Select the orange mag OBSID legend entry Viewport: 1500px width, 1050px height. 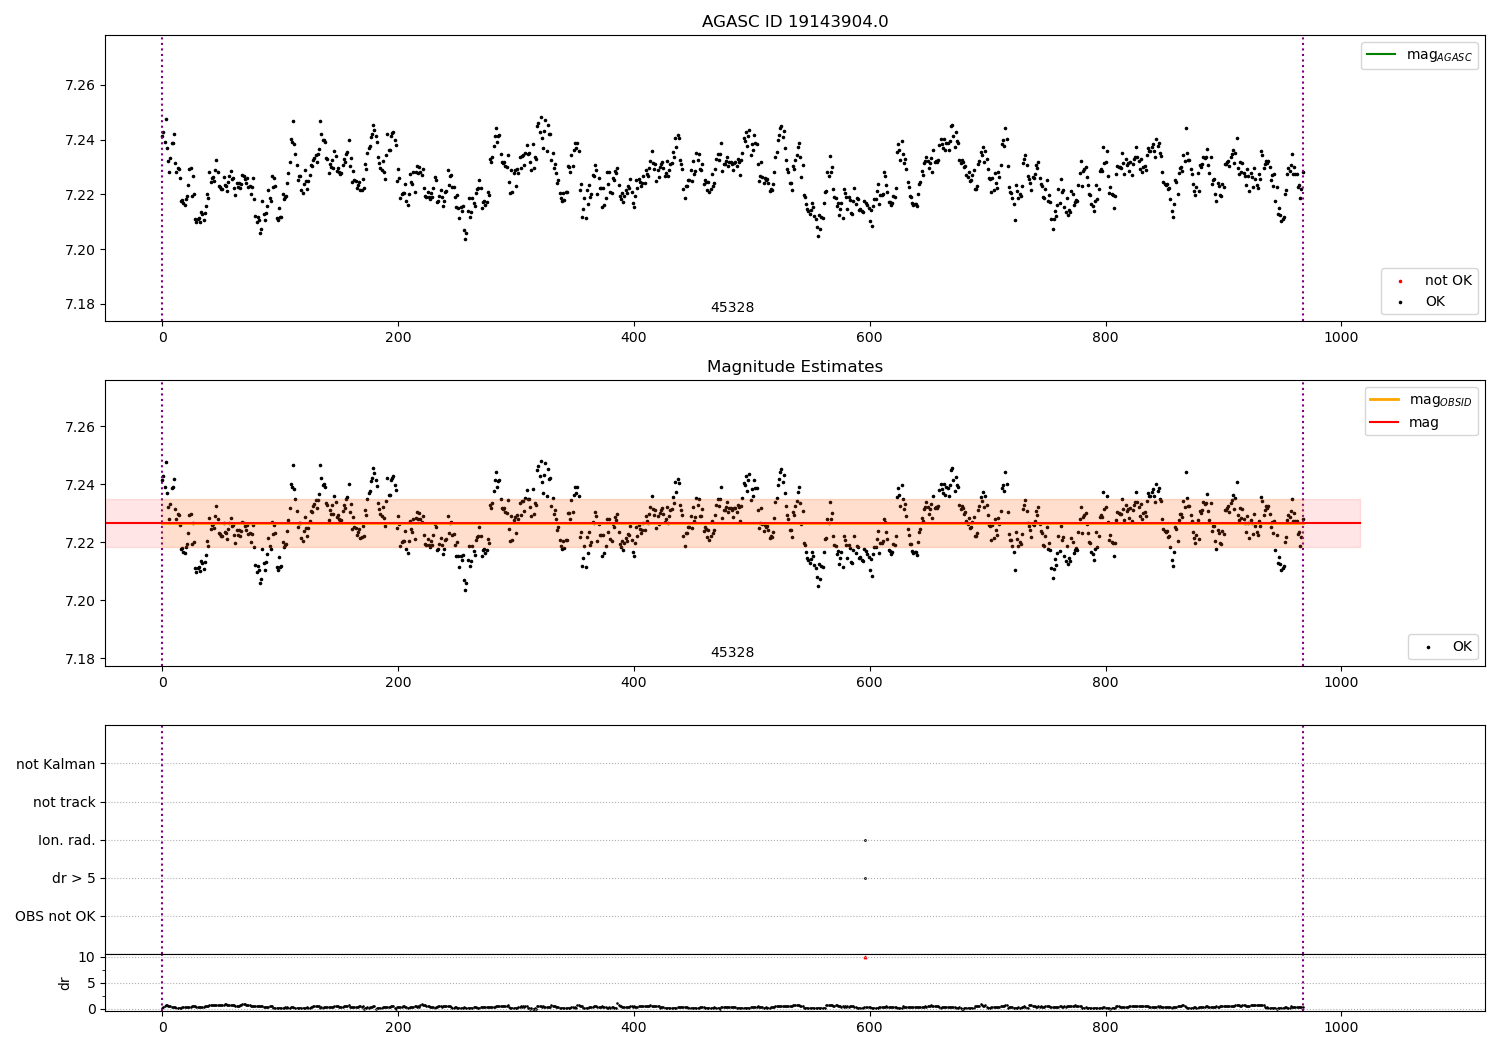(x=1420, y=400)
